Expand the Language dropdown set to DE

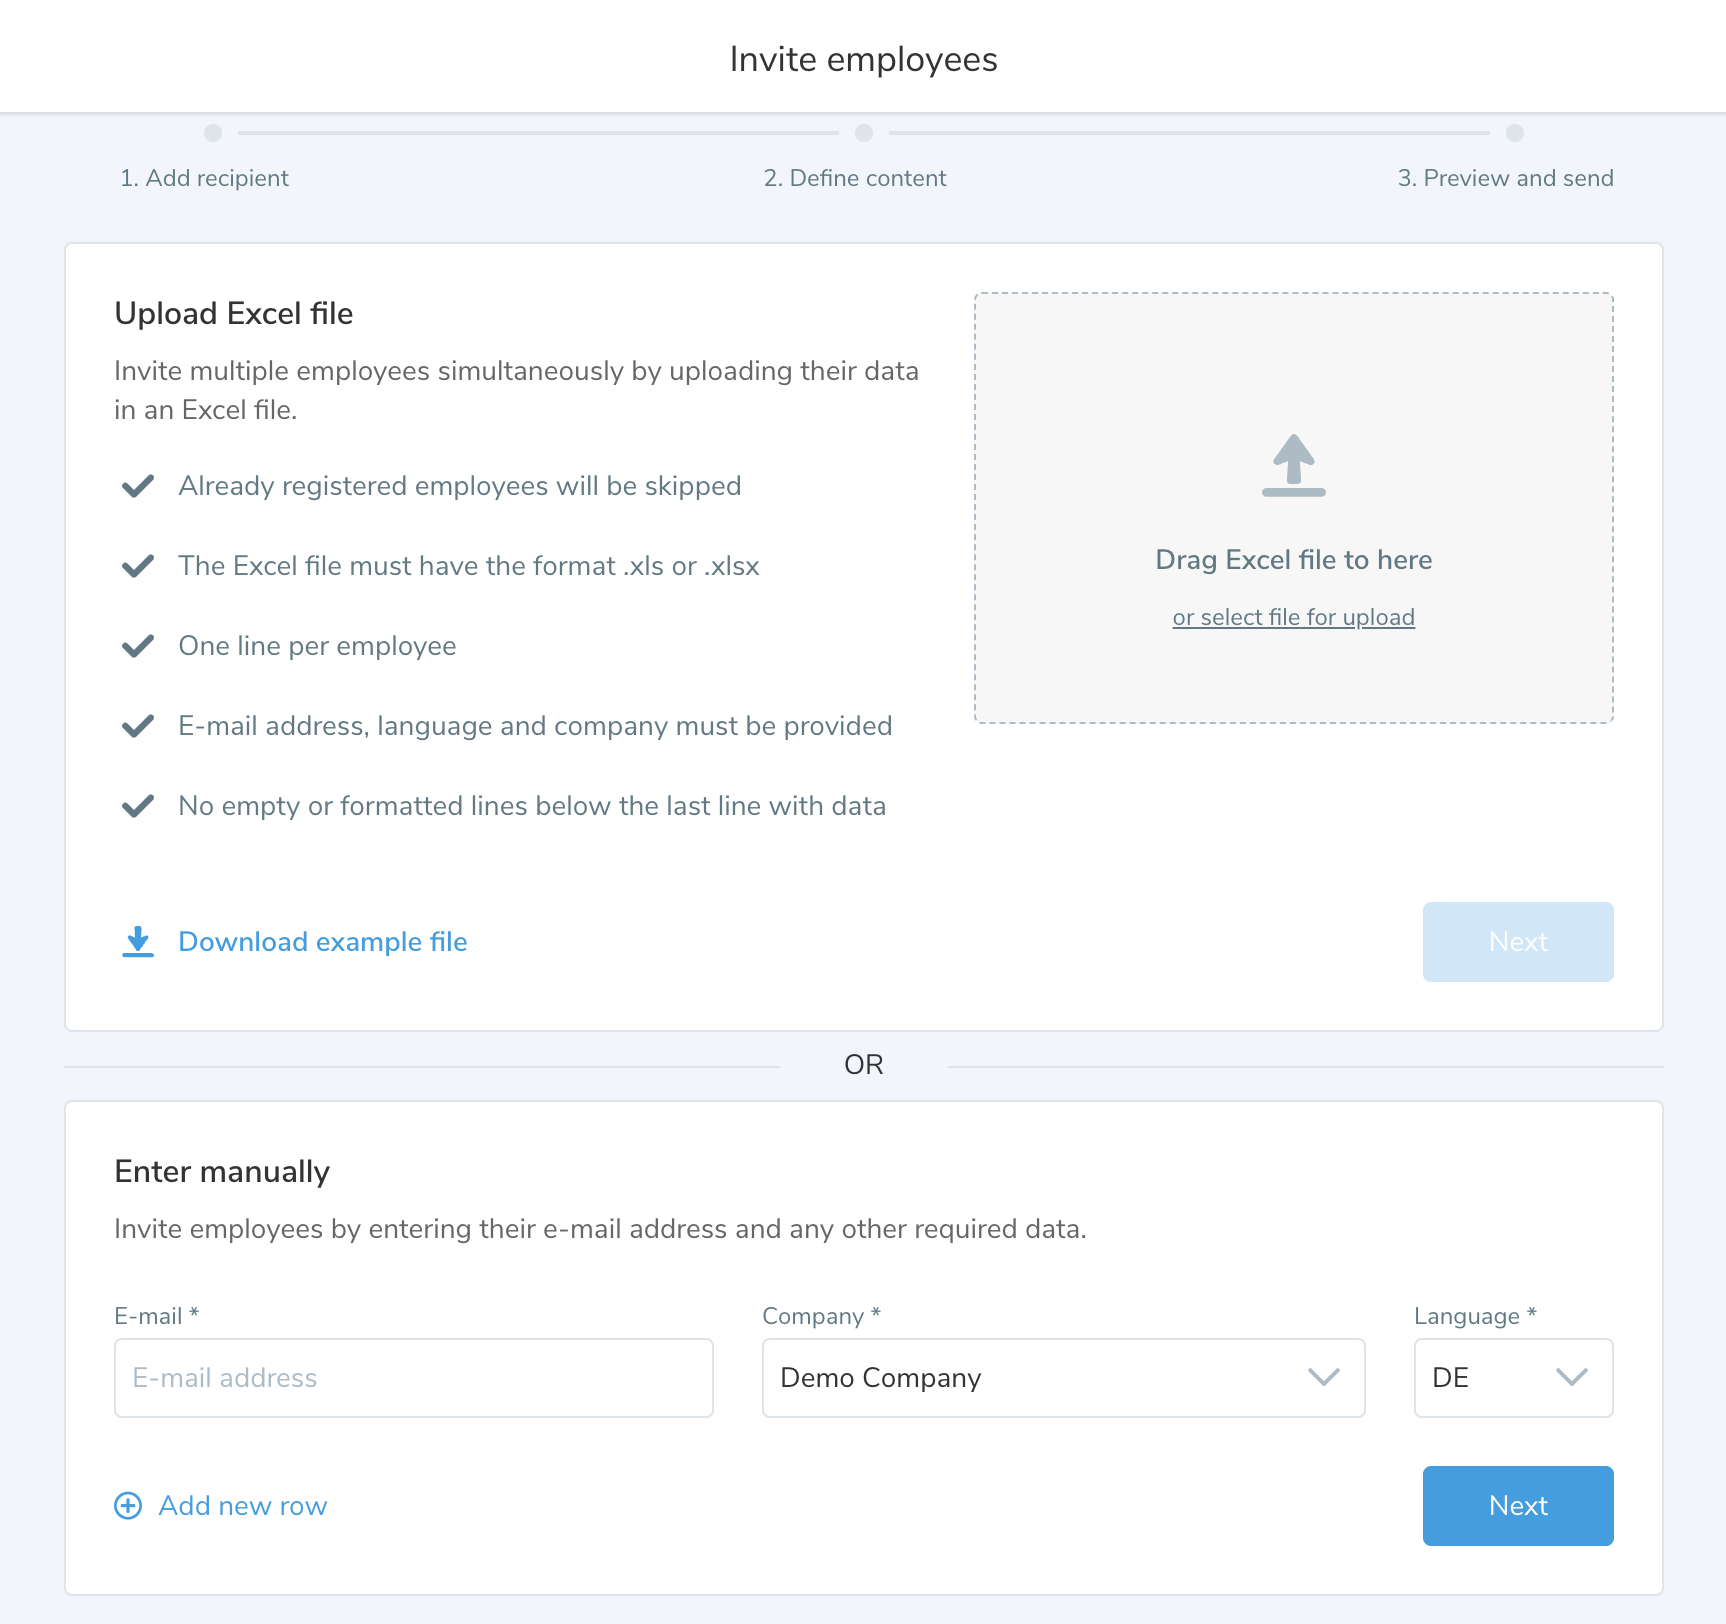pos(1512,1378)
